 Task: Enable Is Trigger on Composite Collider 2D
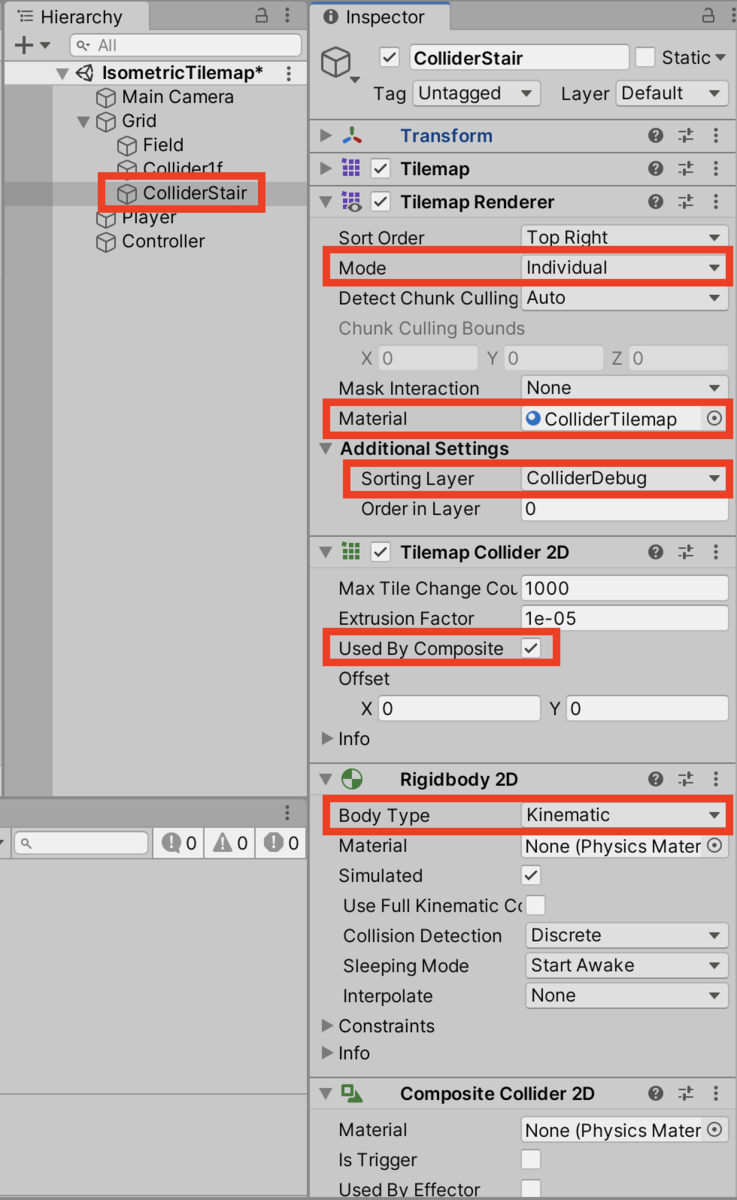click(531, 1160)
